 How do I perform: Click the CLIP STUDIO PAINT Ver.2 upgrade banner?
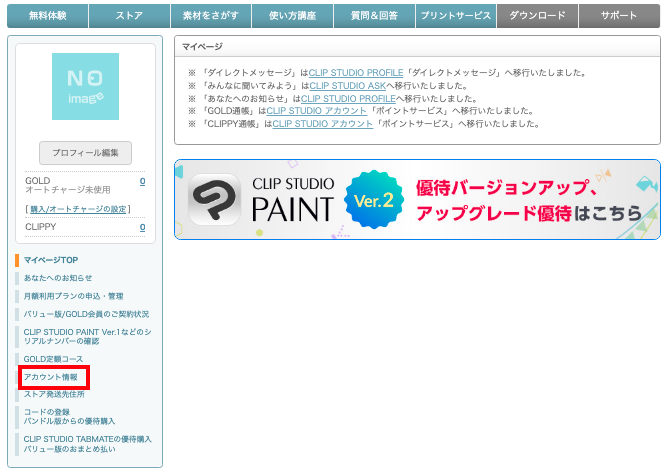pos(417,200)
